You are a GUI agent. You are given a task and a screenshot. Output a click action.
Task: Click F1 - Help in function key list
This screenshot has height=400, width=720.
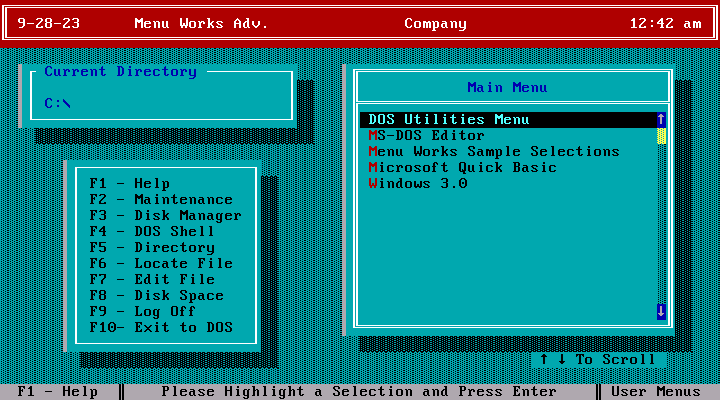pos(129,184)
